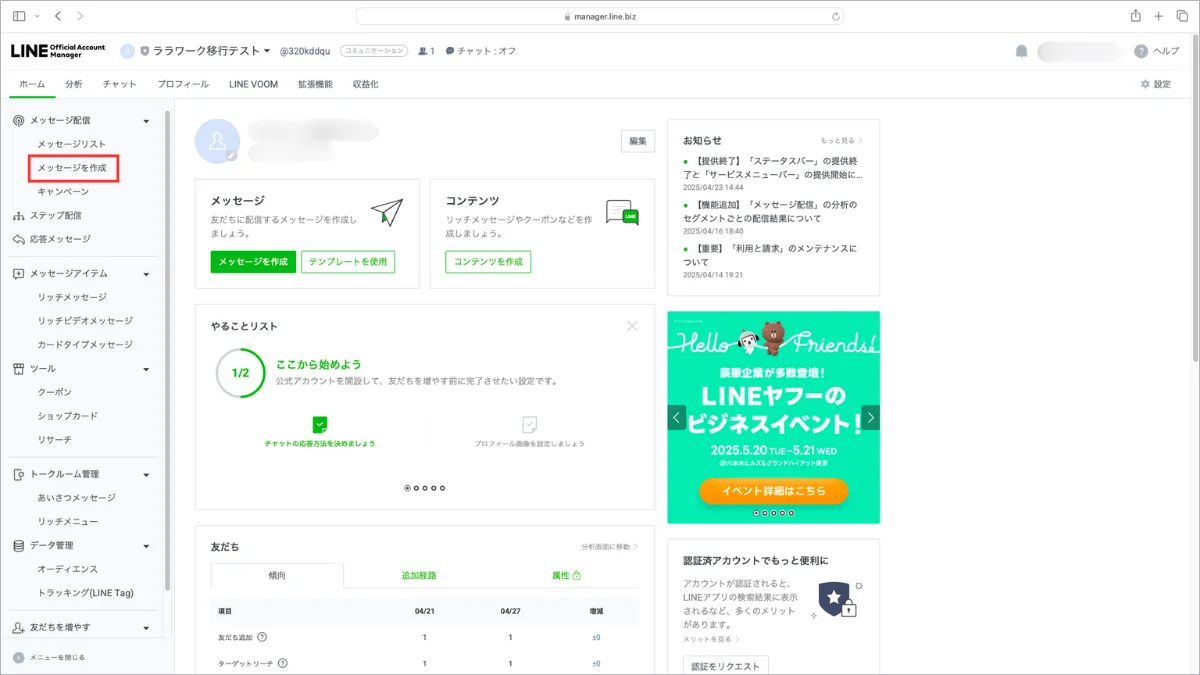This screenshot has height=675, width=1200.
Task: Open the ララワーク移行テスト account dropdown
Action: tap(211, 51)
